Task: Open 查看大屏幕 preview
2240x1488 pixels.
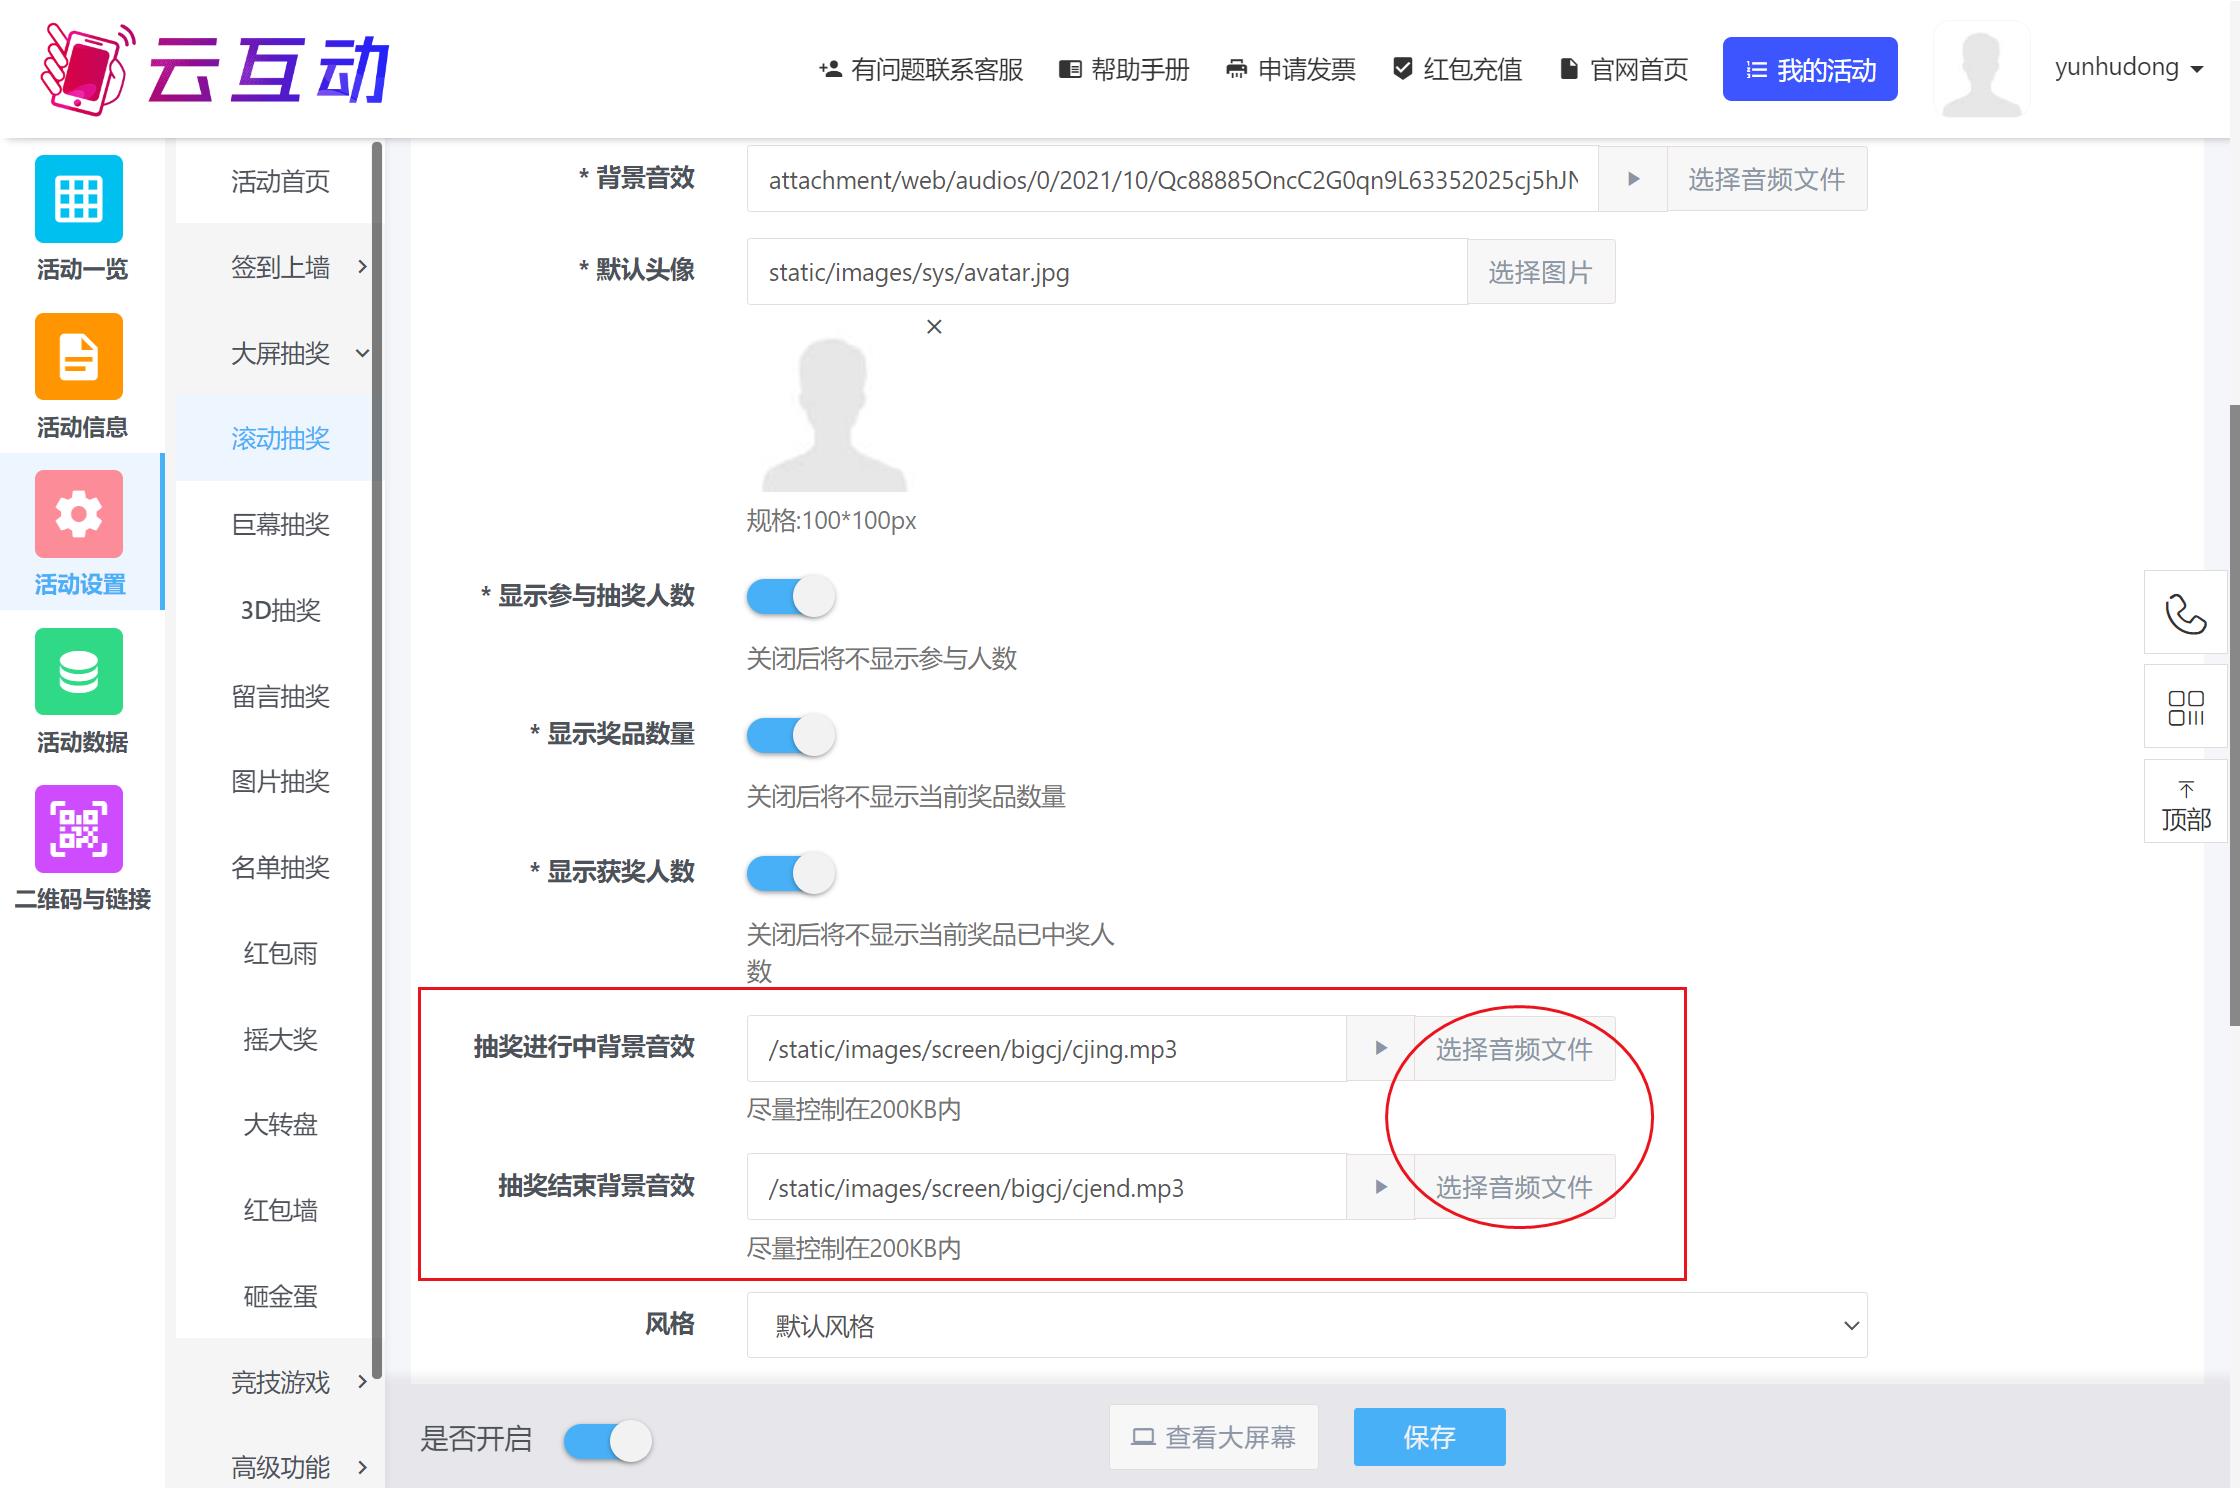Action: click(x=1212, y=1437)
